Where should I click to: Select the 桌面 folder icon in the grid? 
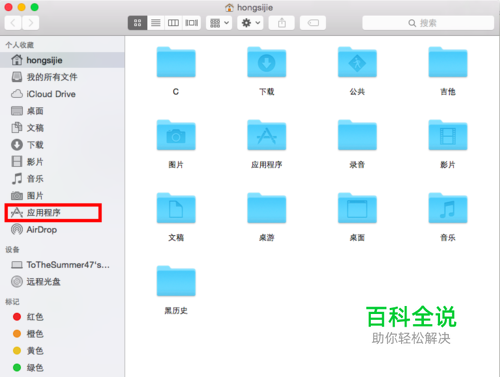(357, 208)
